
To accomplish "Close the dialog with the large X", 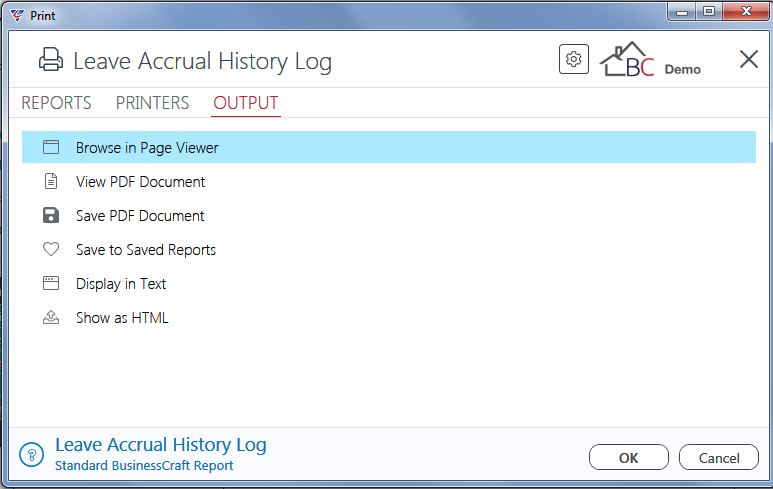I will coord(749,59).
